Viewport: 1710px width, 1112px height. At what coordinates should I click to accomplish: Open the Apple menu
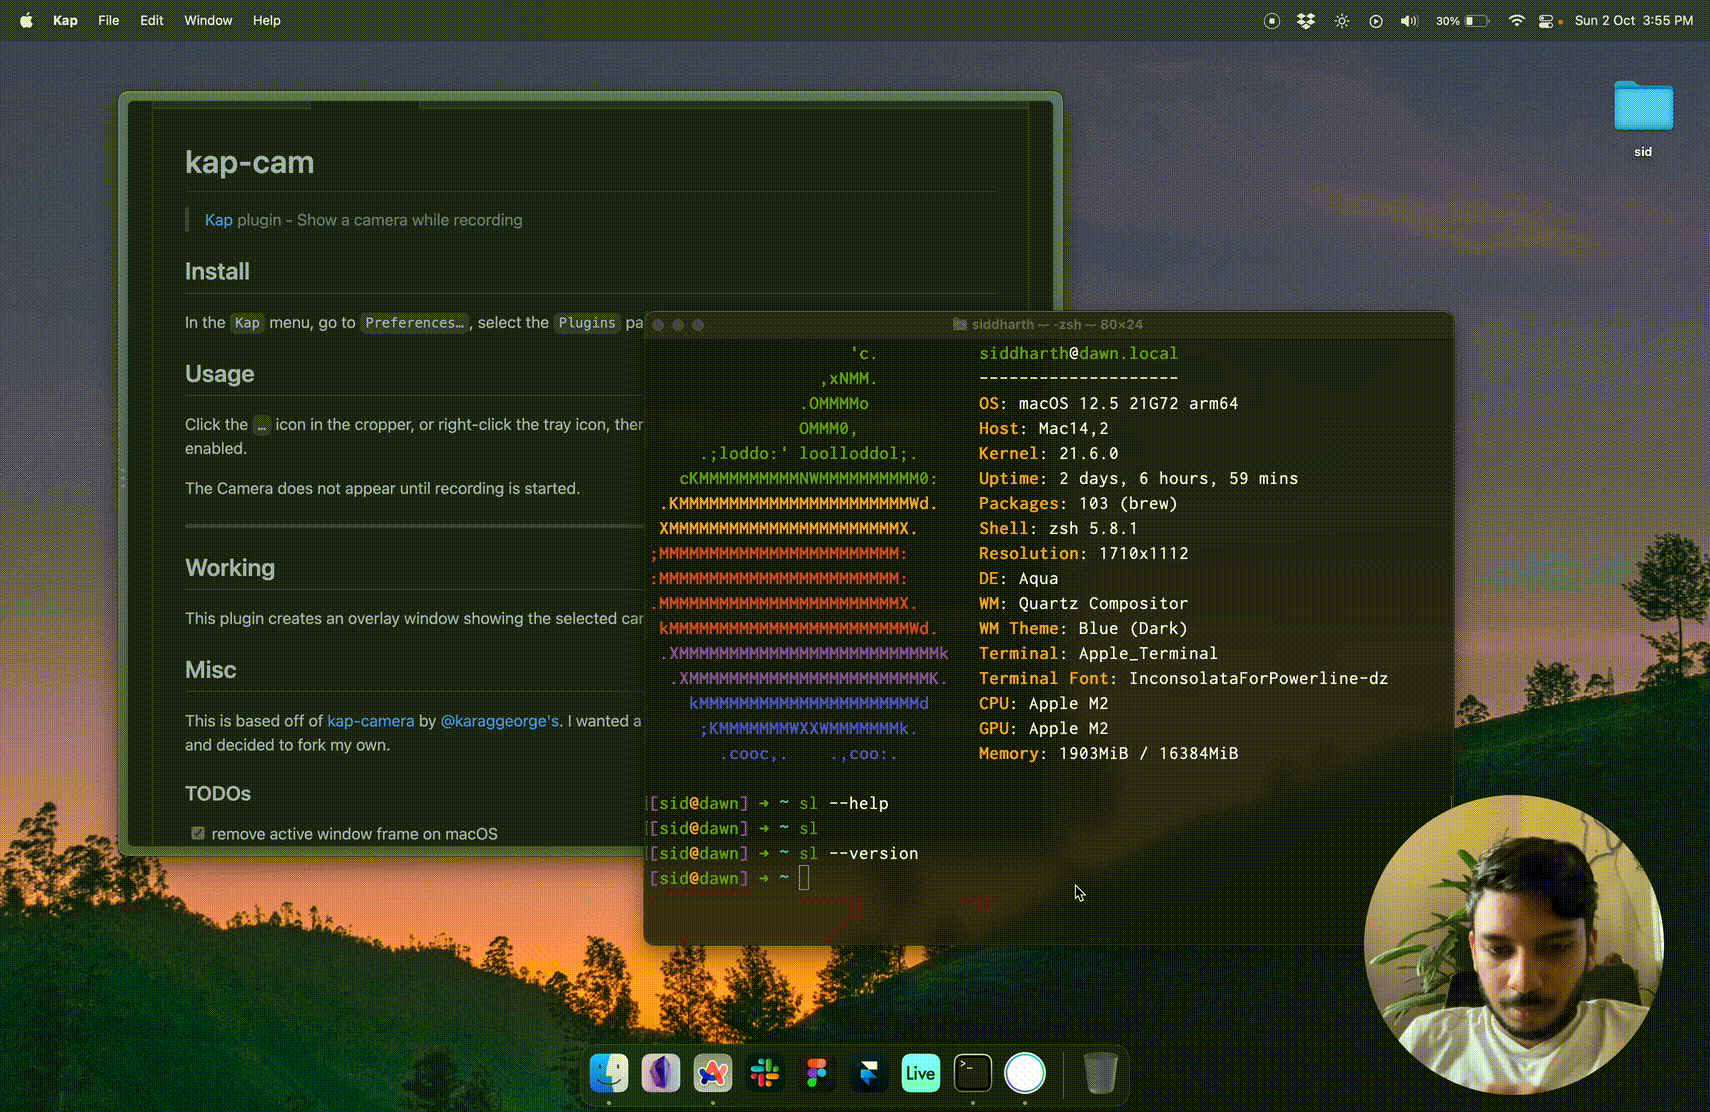pos(27,20)
